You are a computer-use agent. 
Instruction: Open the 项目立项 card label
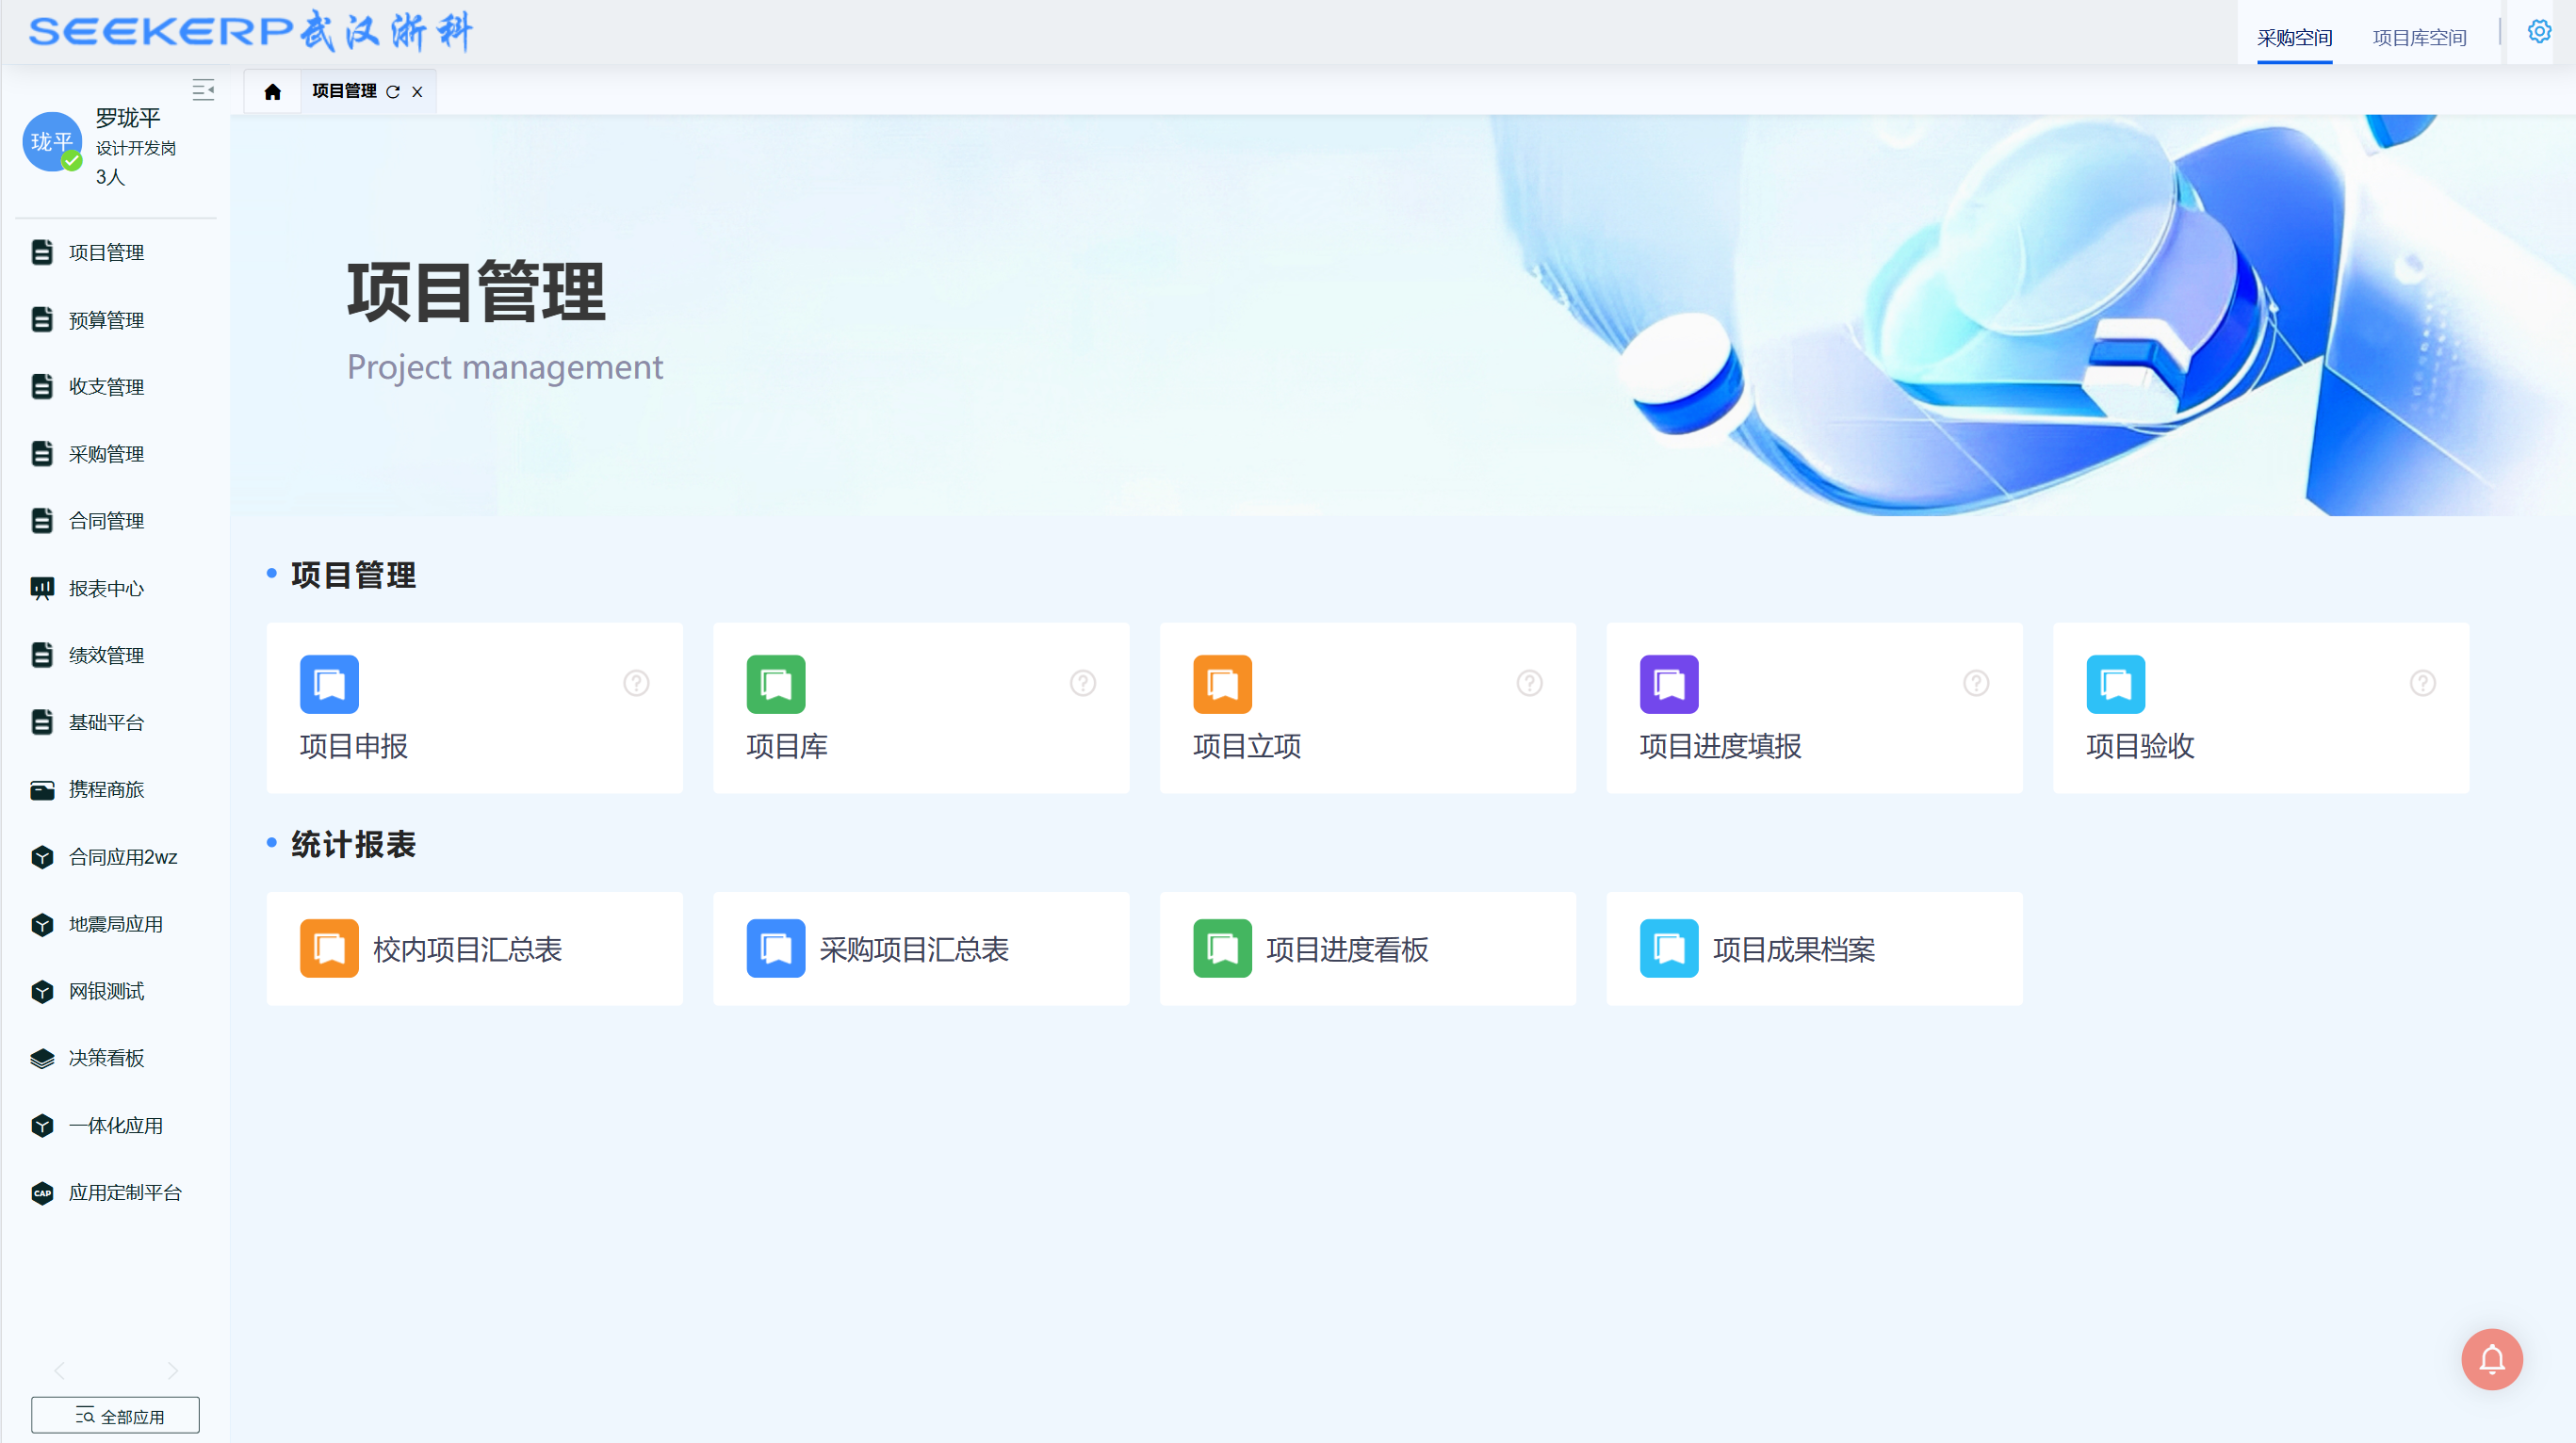click(x=1247, y=746)
